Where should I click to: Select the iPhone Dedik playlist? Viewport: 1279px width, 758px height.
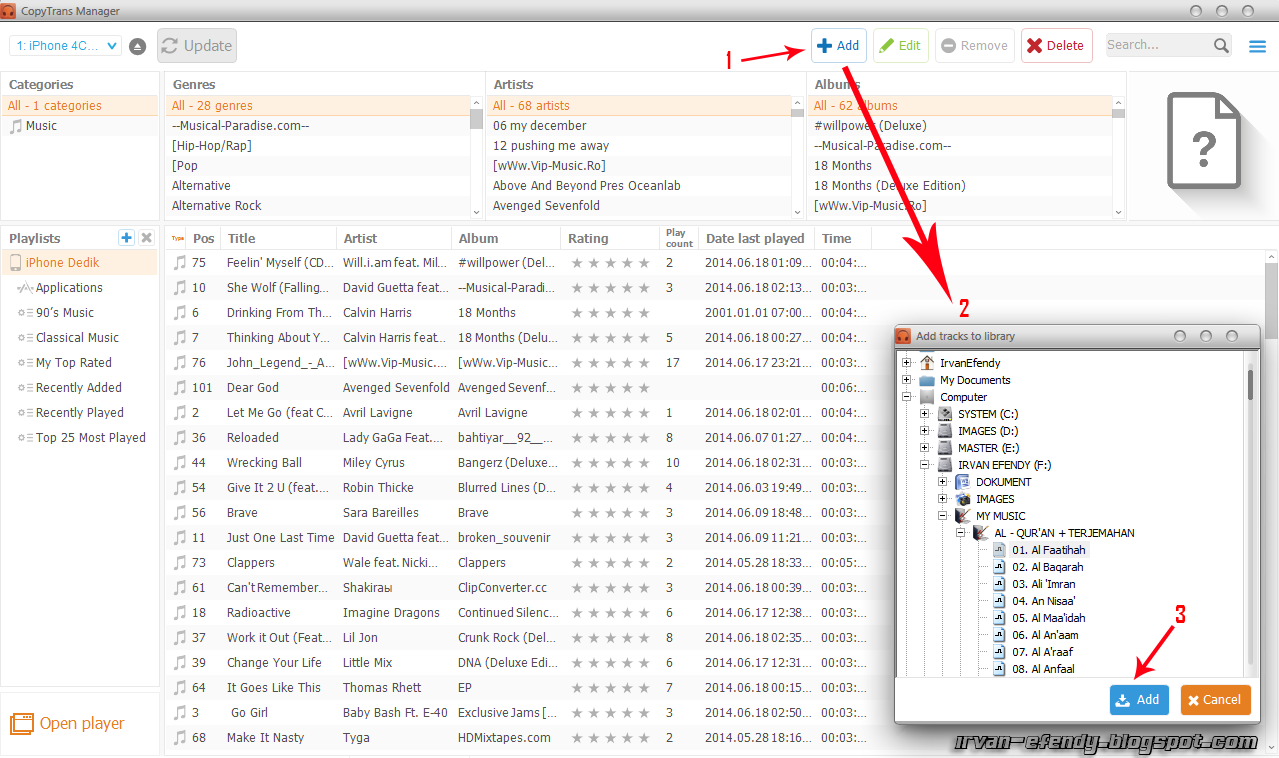(79, 263)
